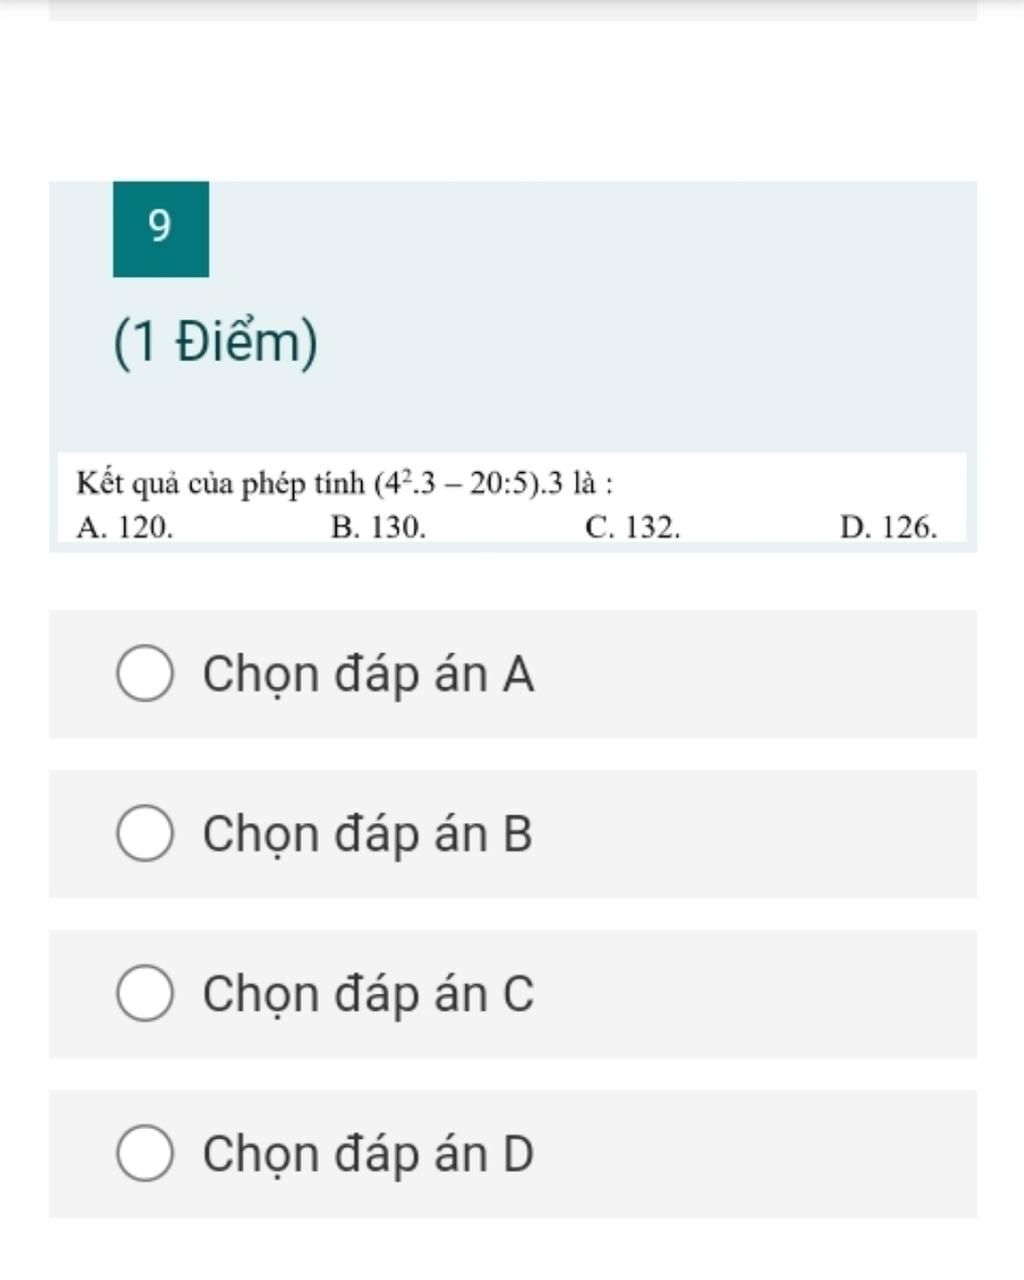The image size is (1024, 1280).
Task: Select the radio button for answer A
Action: click(145, 674)
